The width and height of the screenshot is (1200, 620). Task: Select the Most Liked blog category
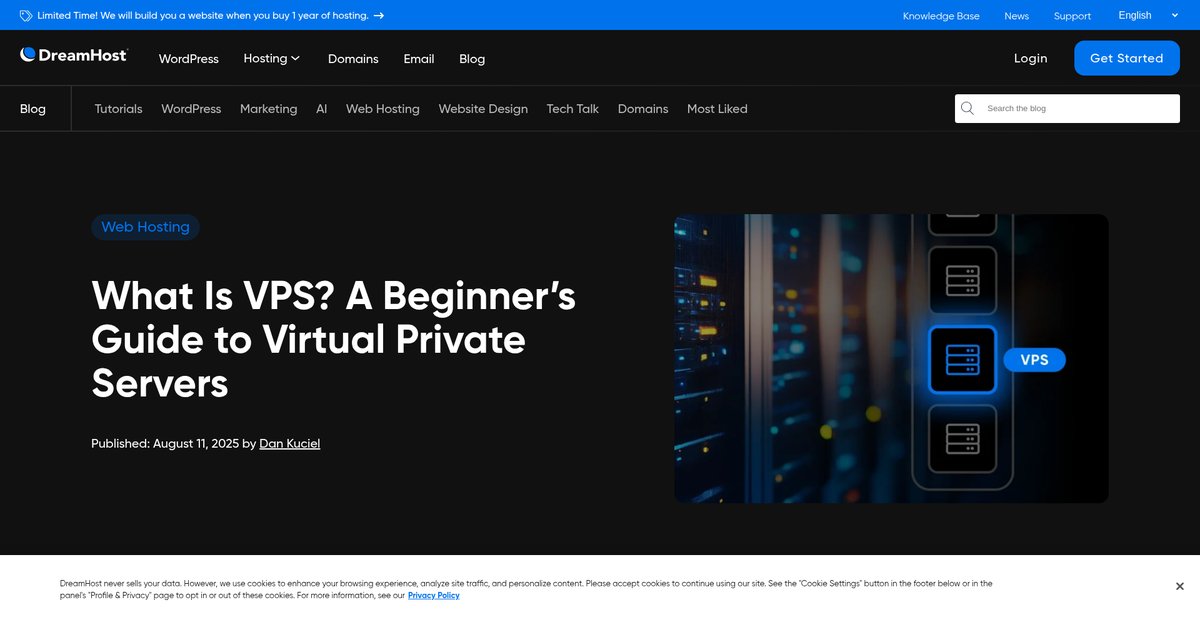coord(717,109)
